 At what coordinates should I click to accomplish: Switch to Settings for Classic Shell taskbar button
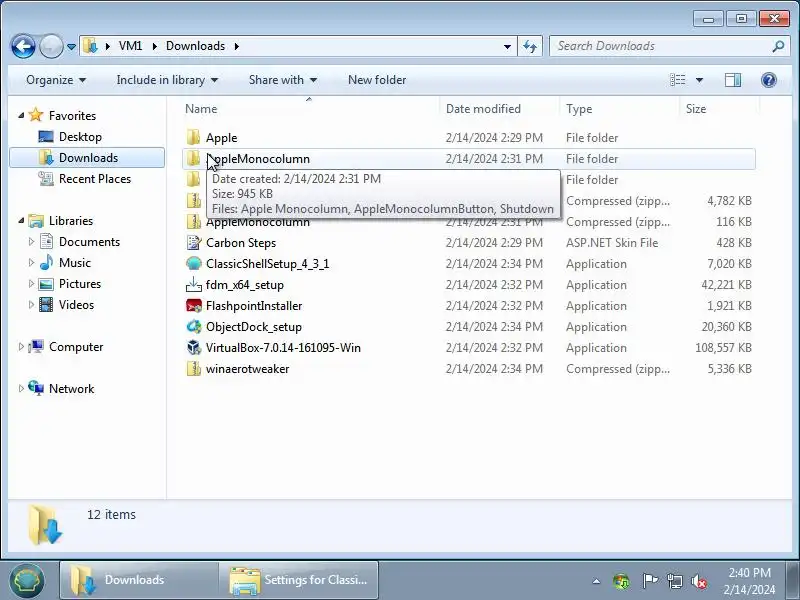pyautogui.click(x=298, y=580)
